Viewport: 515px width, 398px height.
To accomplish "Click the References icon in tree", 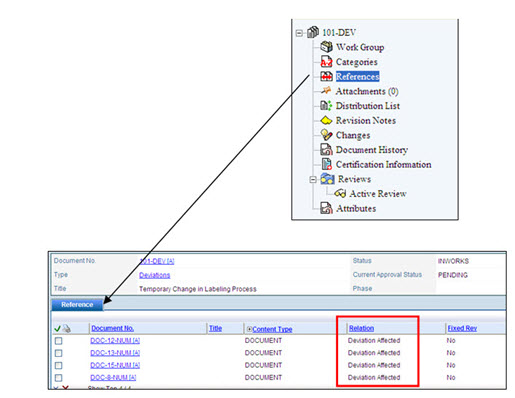I will tap(326, 76).
